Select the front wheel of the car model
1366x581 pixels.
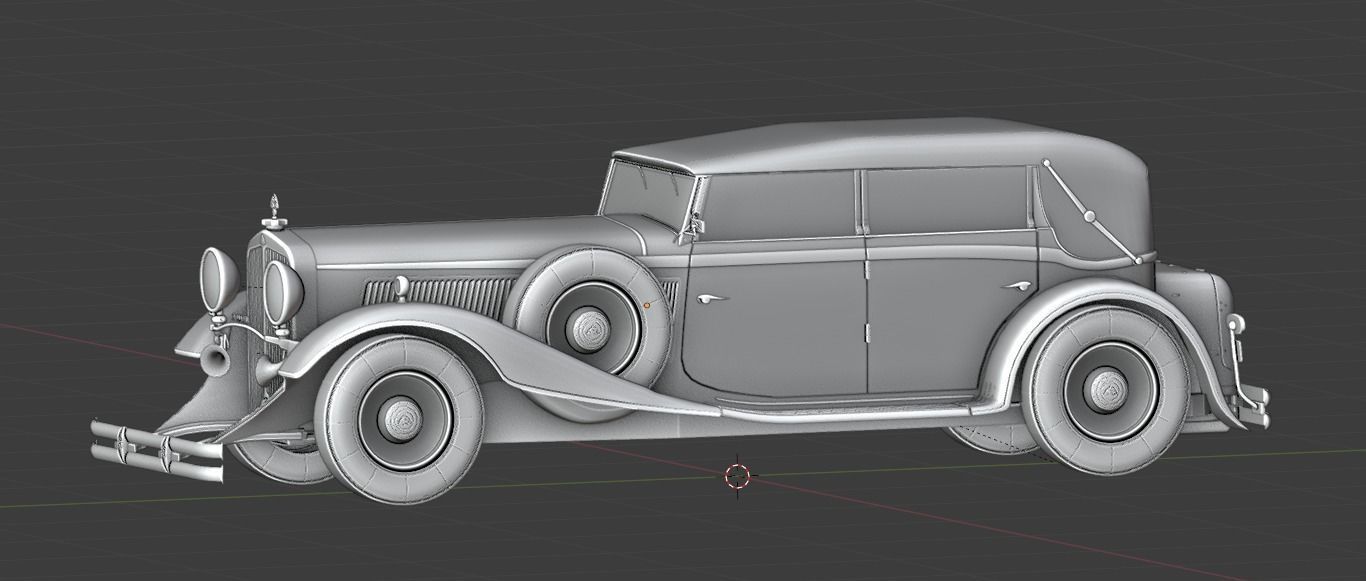(x=399, y=418)
